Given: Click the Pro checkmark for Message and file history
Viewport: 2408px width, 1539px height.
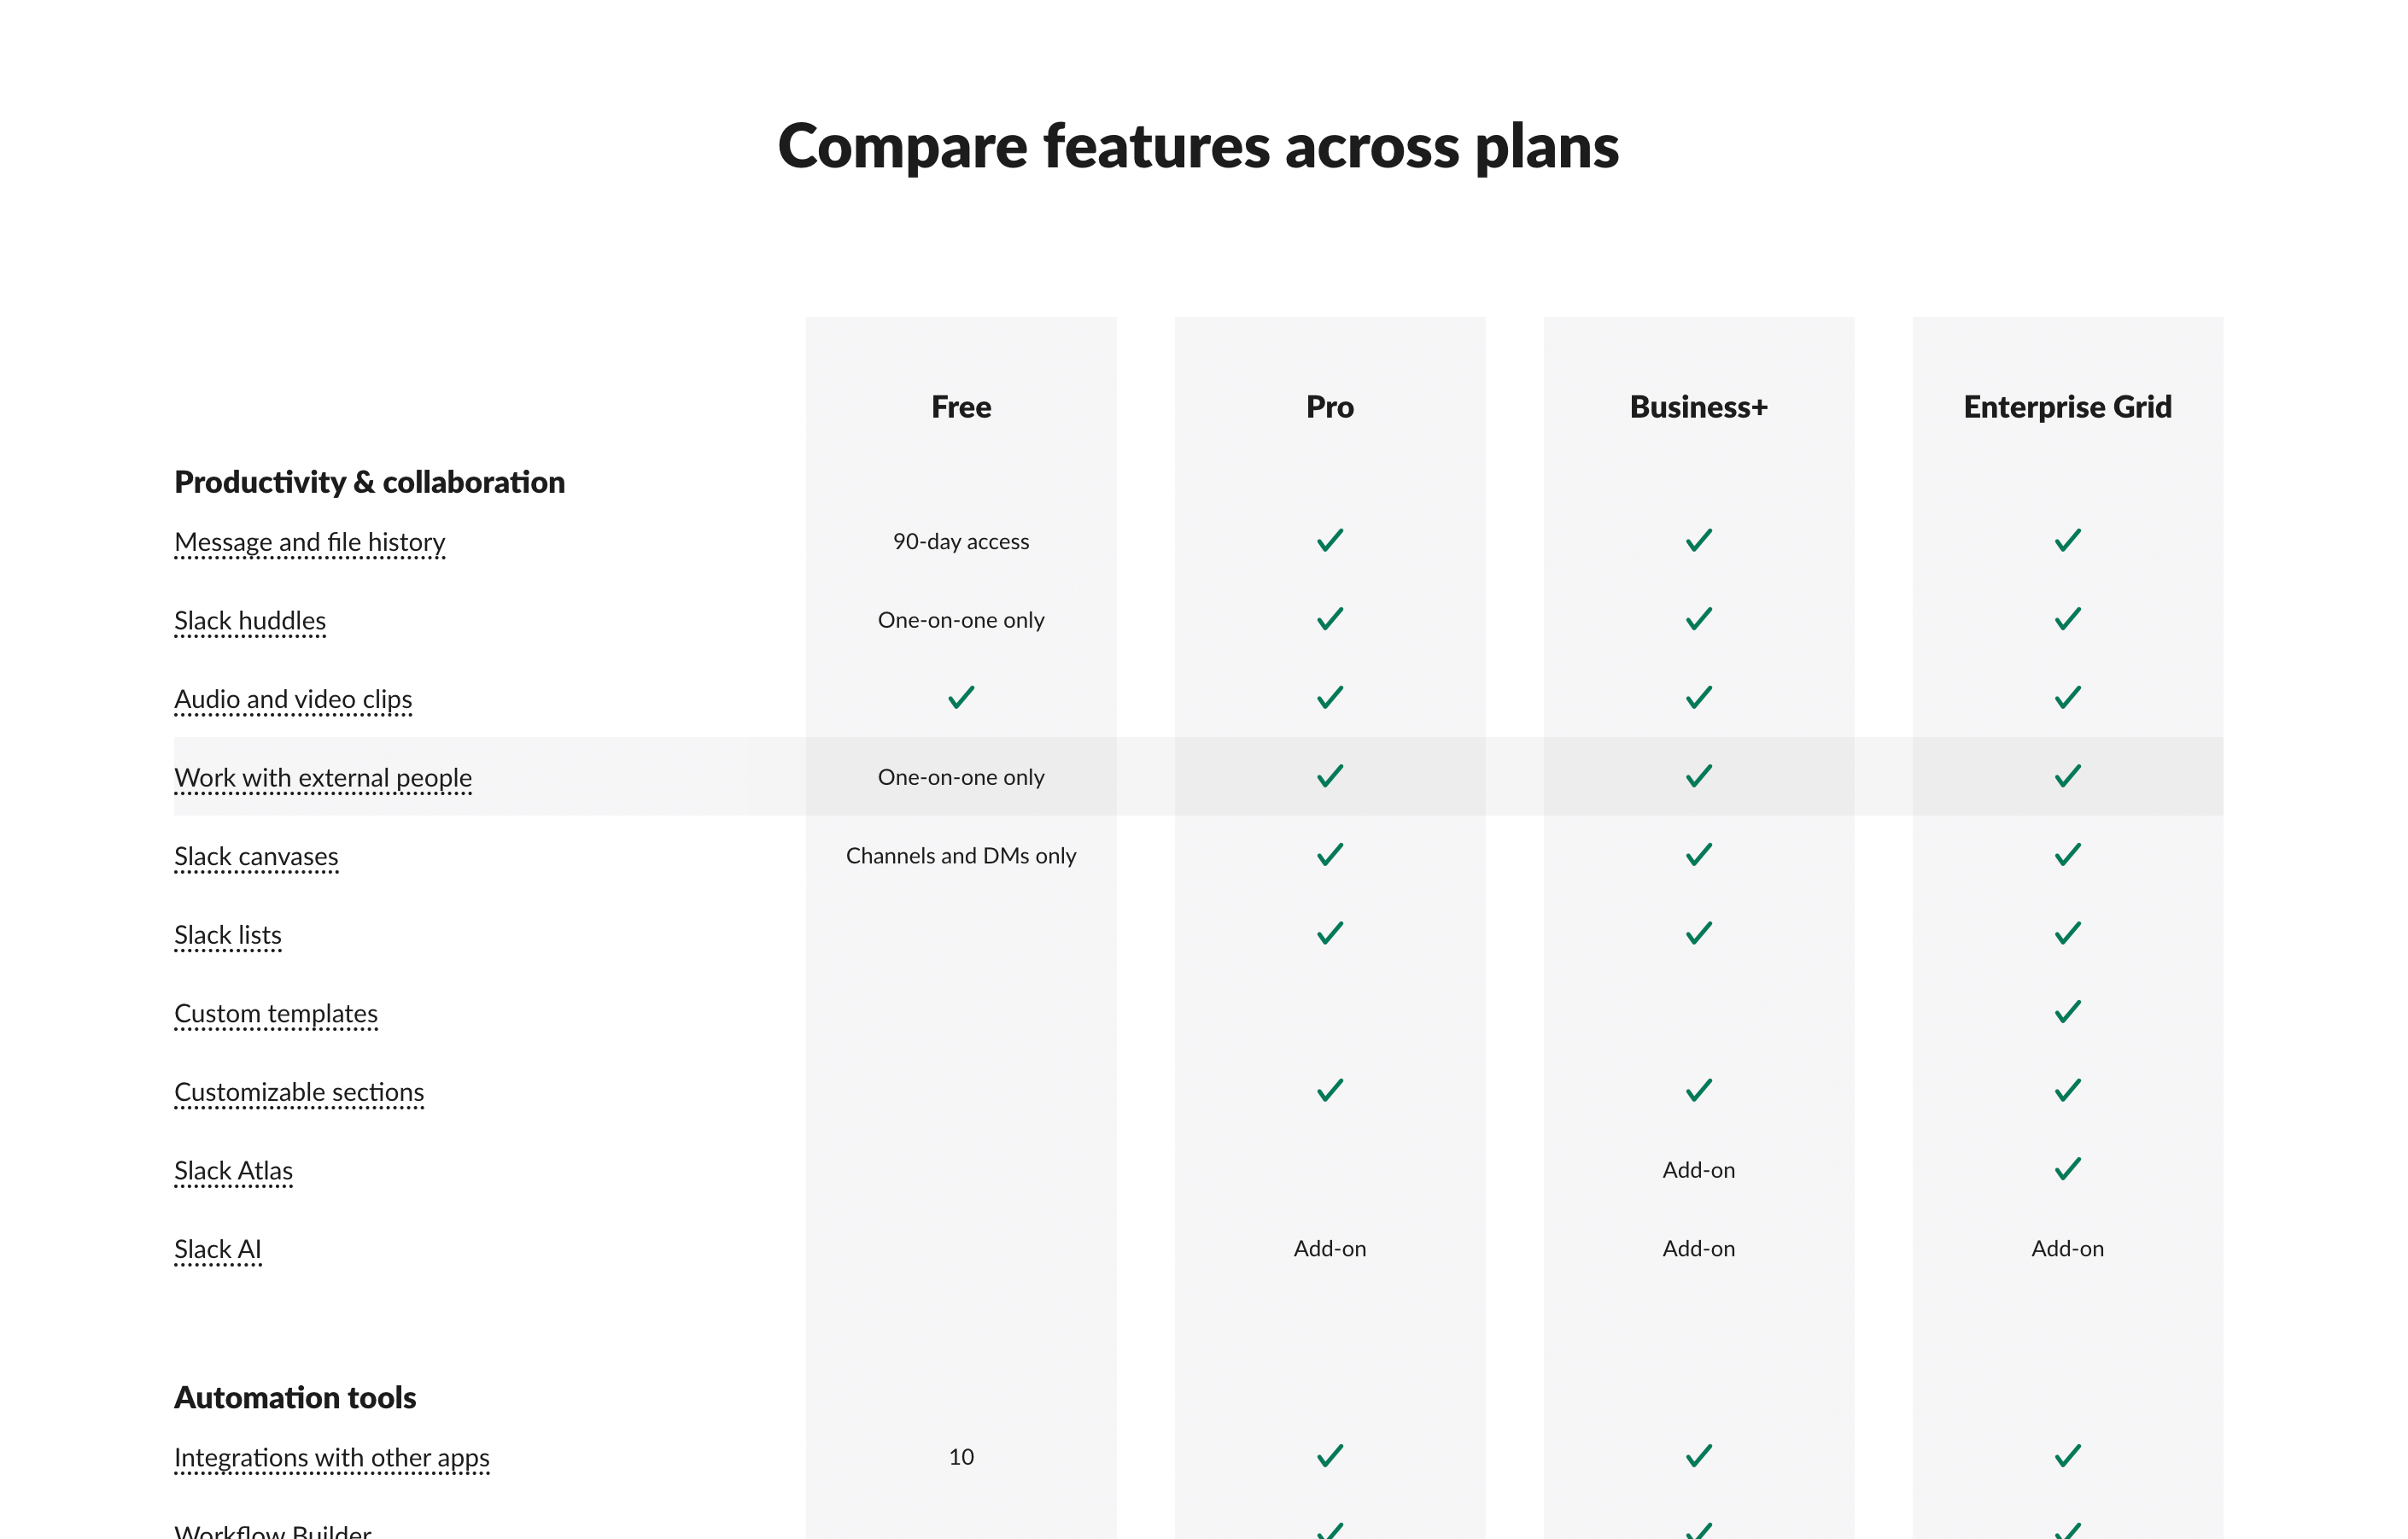Looking at the screenshot, I should [1329, 541].
